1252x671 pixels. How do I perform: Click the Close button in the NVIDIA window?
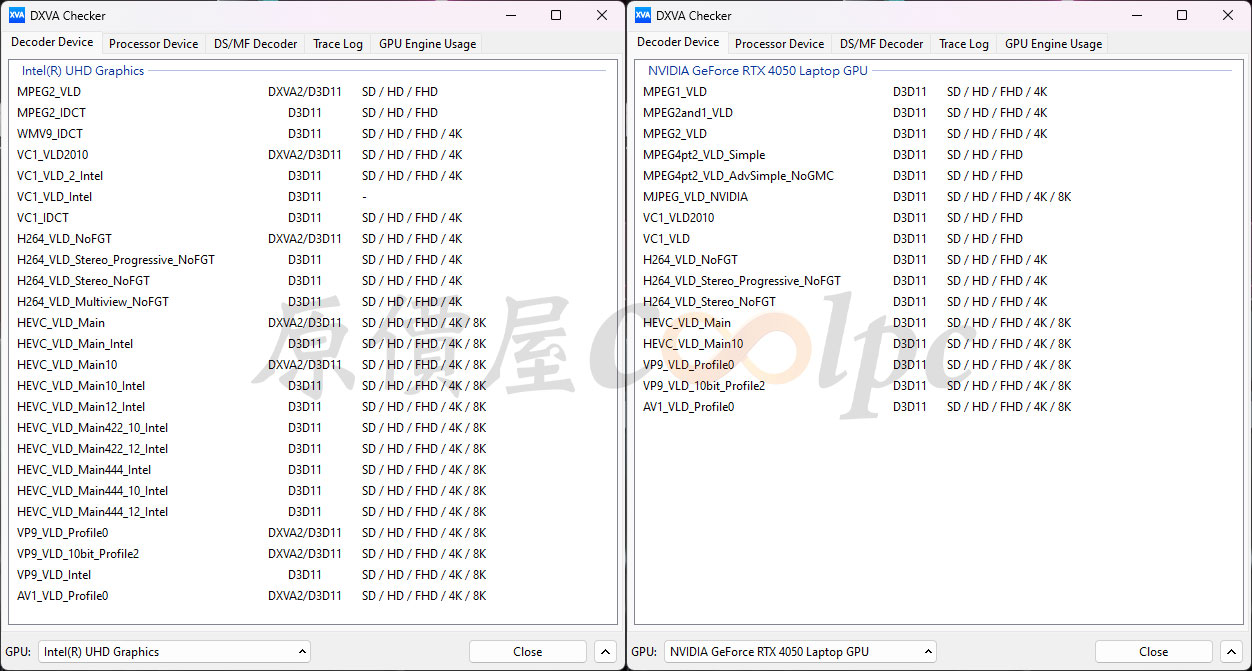pyautogui.click(x=1154, y=651)
